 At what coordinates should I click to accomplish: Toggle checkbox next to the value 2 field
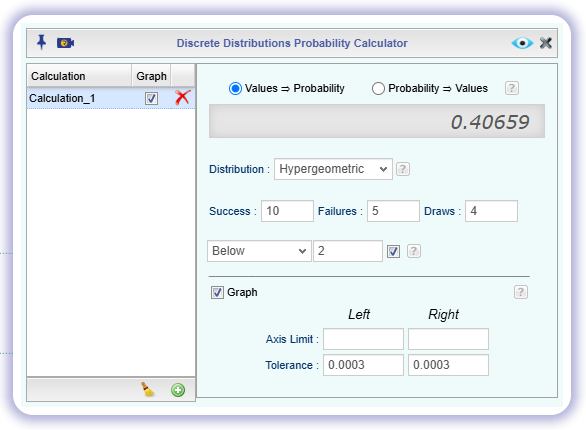point(393,251)
